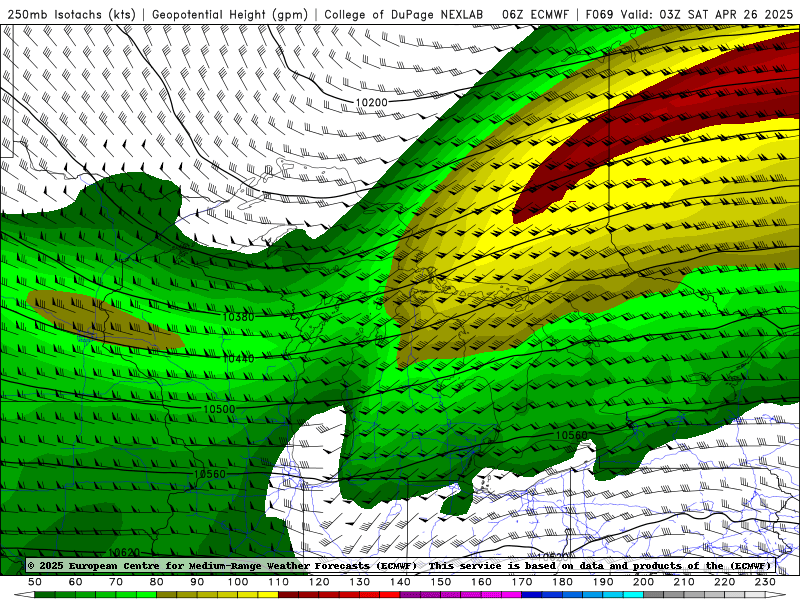Screen dimensions: 800x600
Task: Click the left-side 10560 contour label
Action: pos(210,474)
